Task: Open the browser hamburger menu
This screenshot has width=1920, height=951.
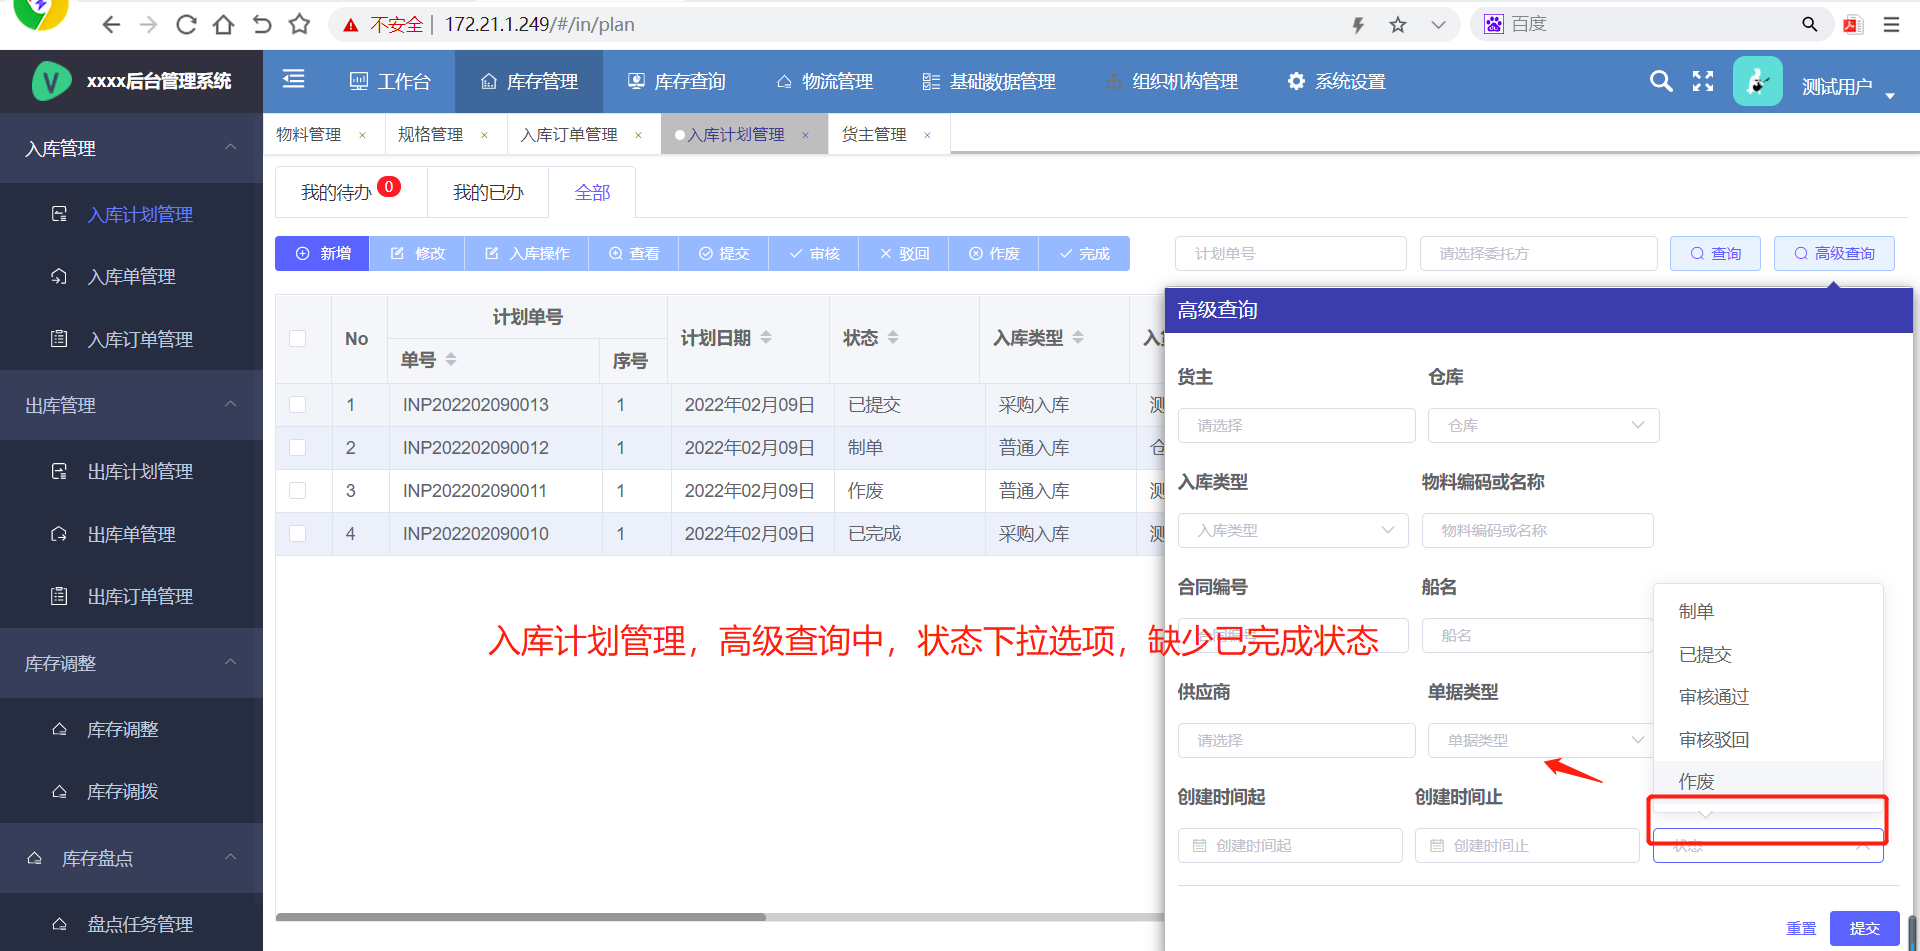Action: point(1891,24)
